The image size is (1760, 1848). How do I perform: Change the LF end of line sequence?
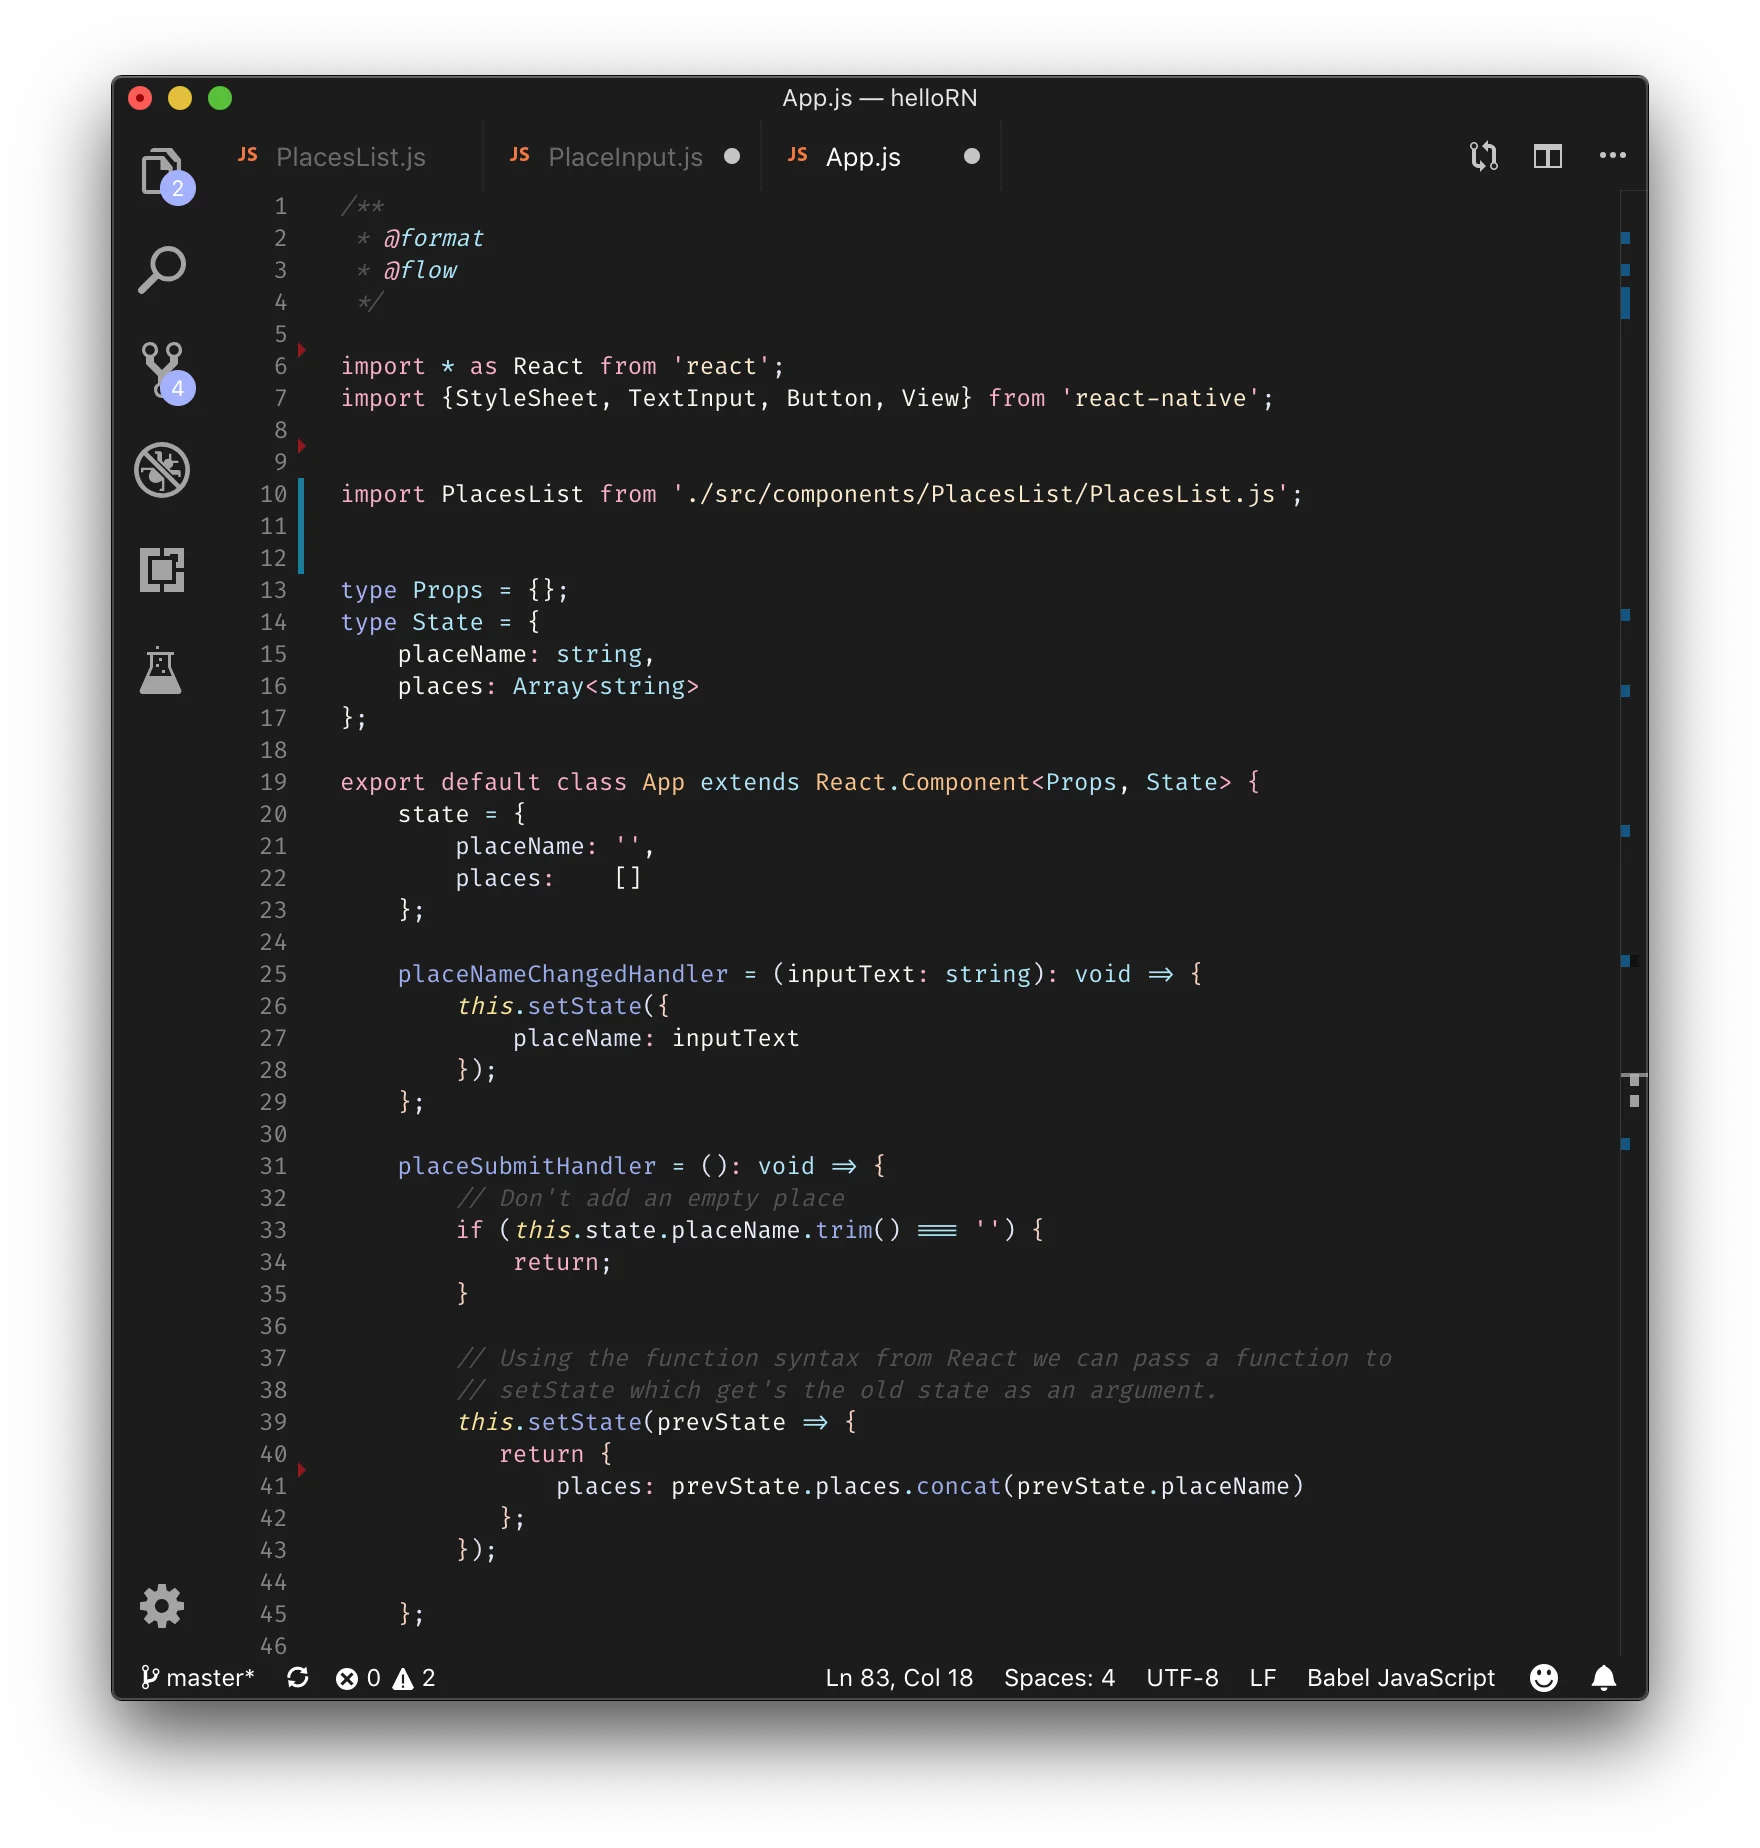(1263, 1677)
